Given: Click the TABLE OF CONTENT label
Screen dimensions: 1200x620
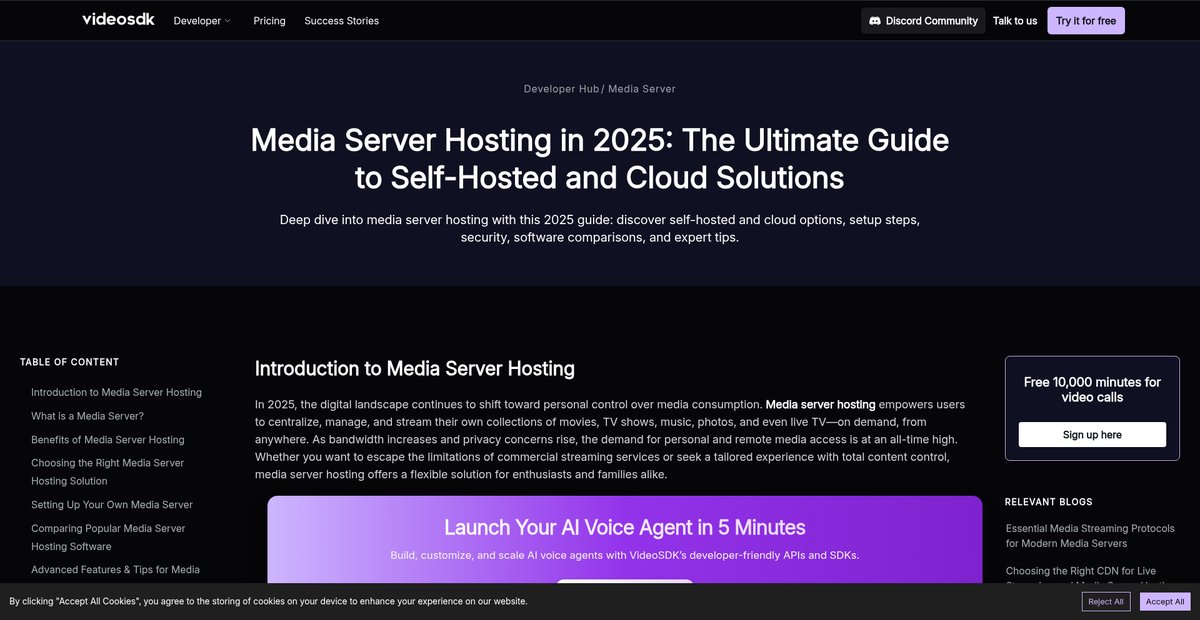Looking at the screenshot, I should pos(69,362).
